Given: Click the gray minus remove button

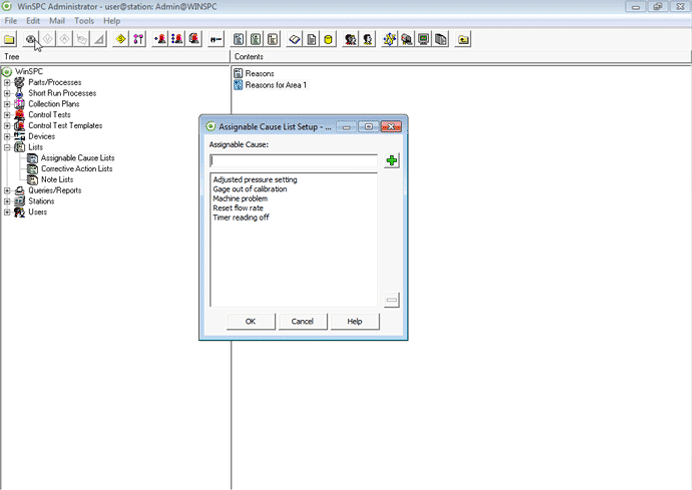Looking at the screenshot, I should pyautogui.click(x=391, y=299).
